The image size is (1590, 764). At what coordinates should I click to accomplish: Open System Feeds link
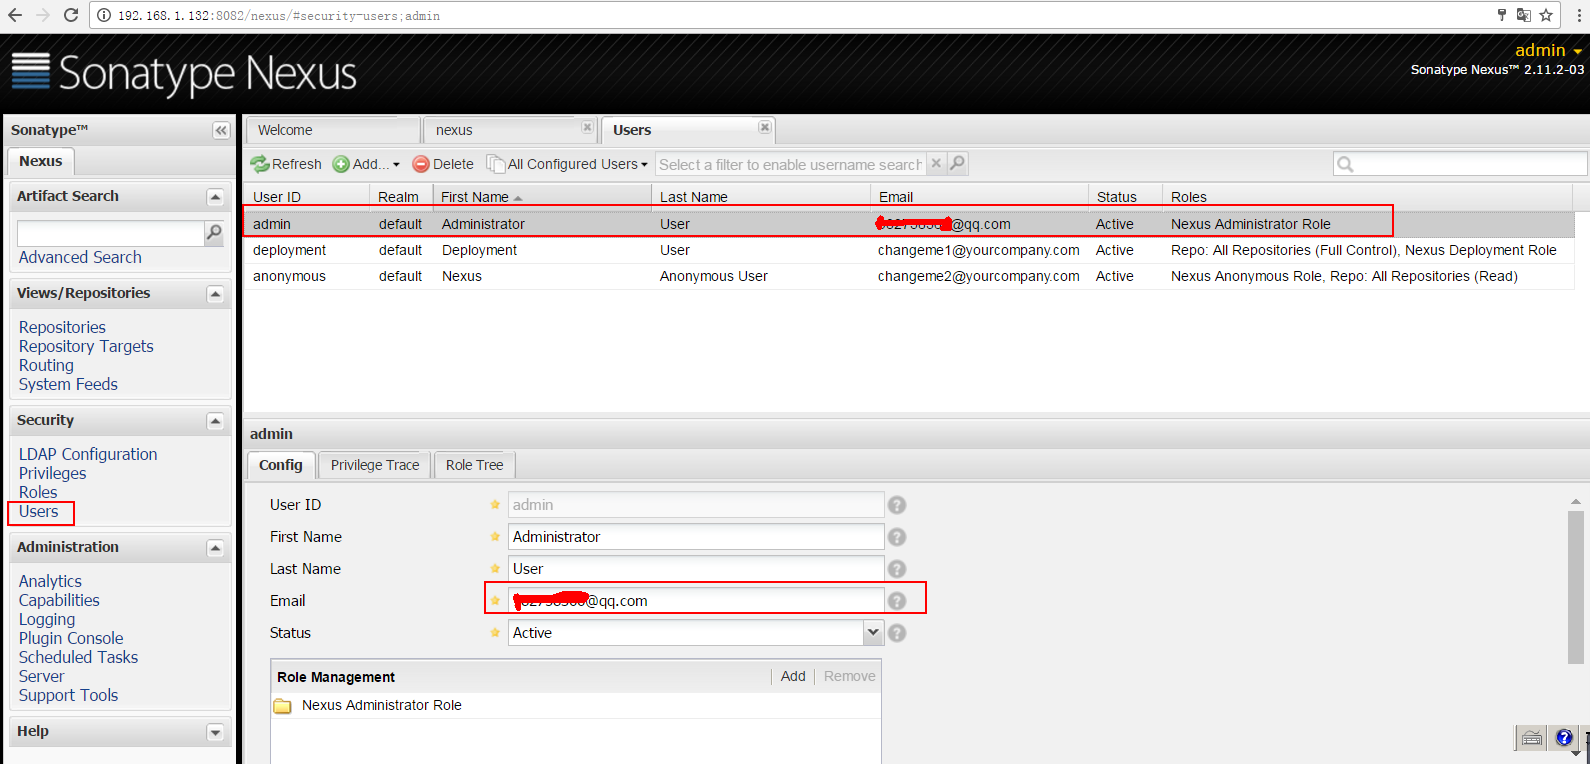pos(68,384)
